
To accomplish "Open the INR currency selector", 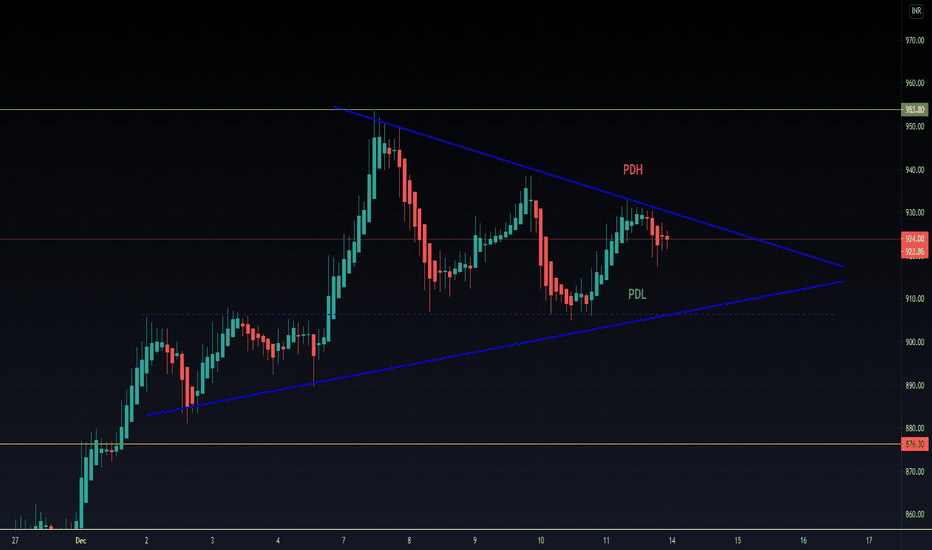I will click(916, 11).
